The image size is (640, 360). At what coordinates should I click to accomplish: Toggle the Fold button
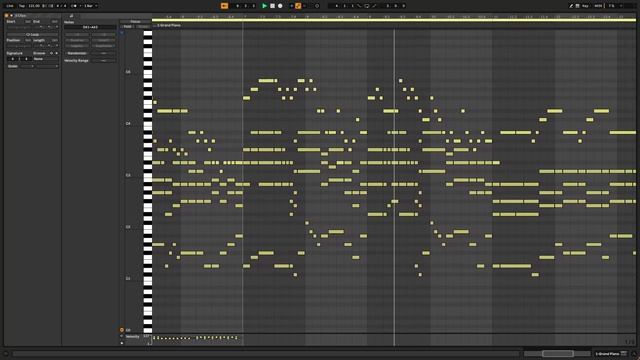click(128, 27)
